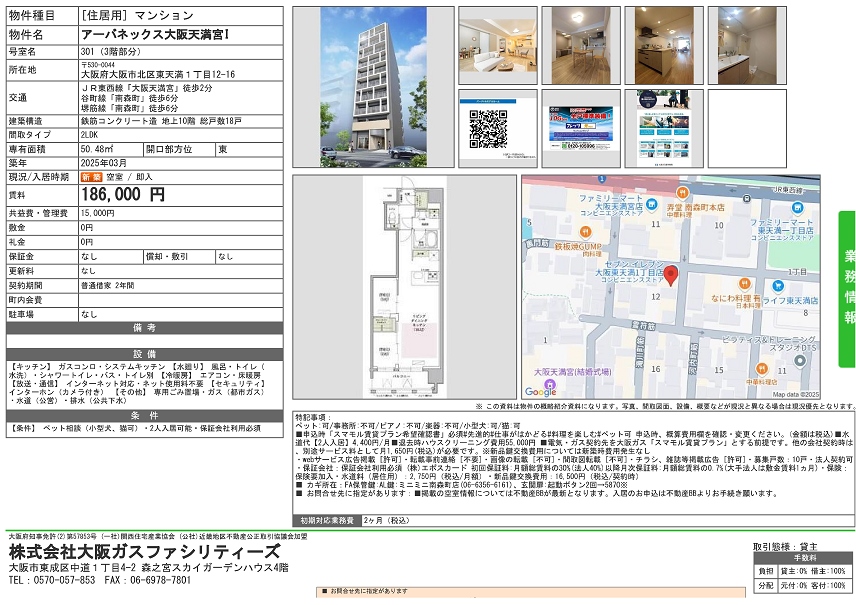
Task: Open the building exterior rendering image
Action: (x=372, y=88)
